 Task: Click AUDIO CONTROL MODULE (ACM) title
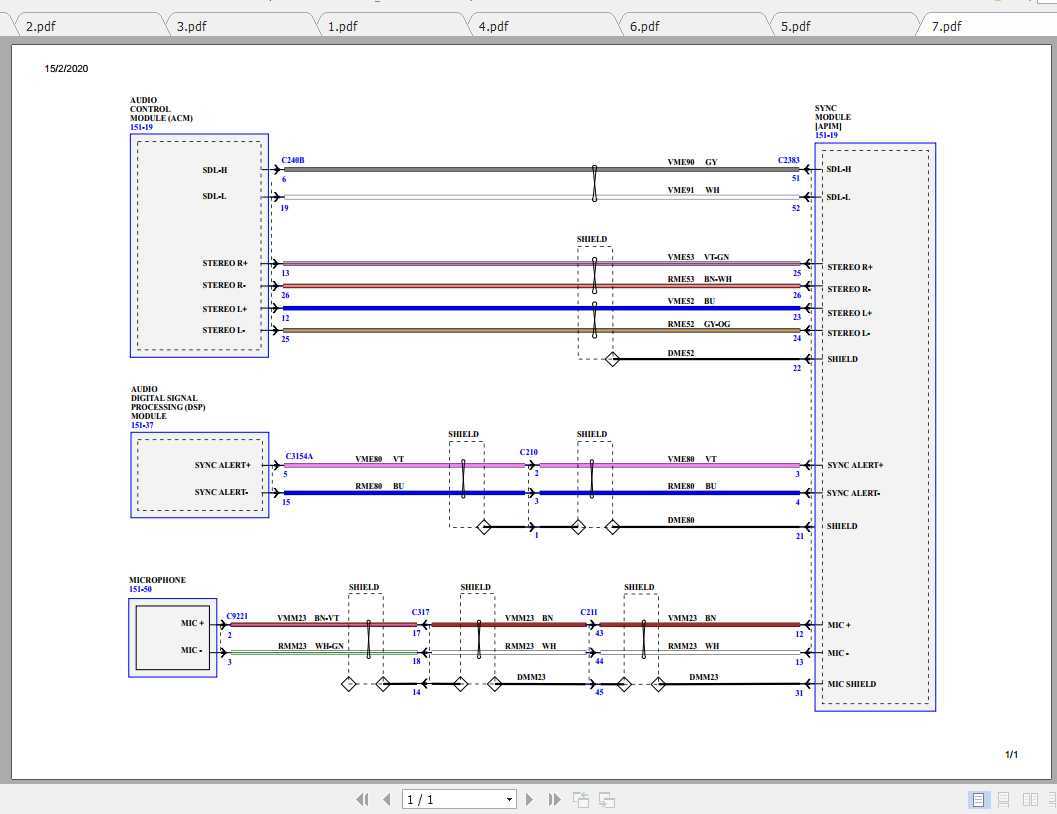[161, 109]
